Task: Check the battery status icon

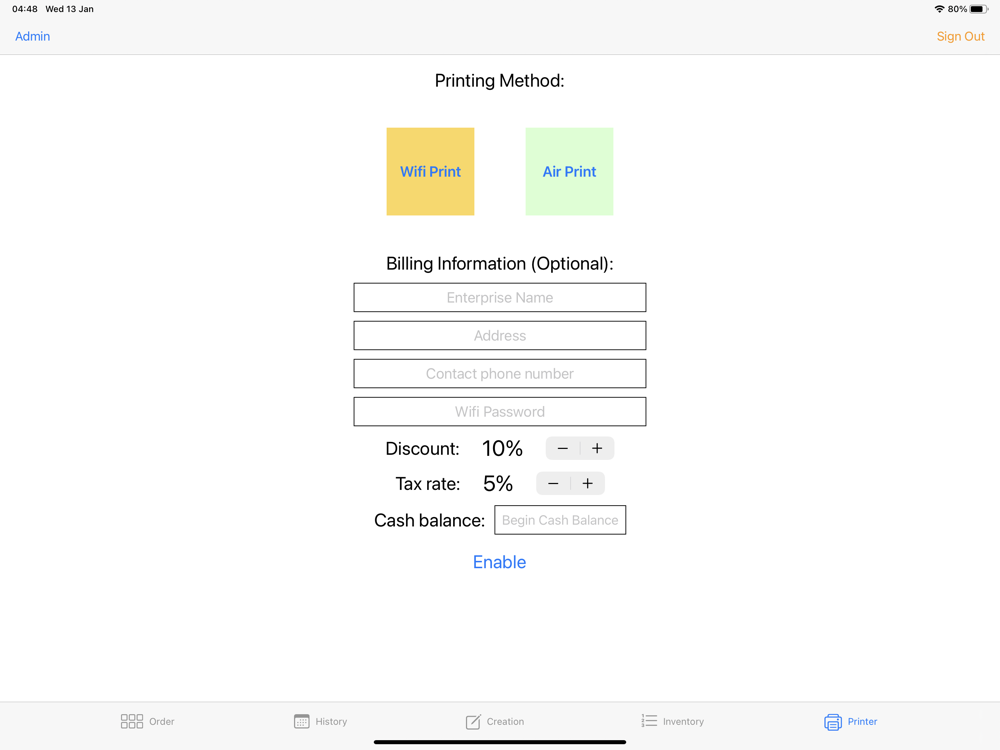Action: 979,9
